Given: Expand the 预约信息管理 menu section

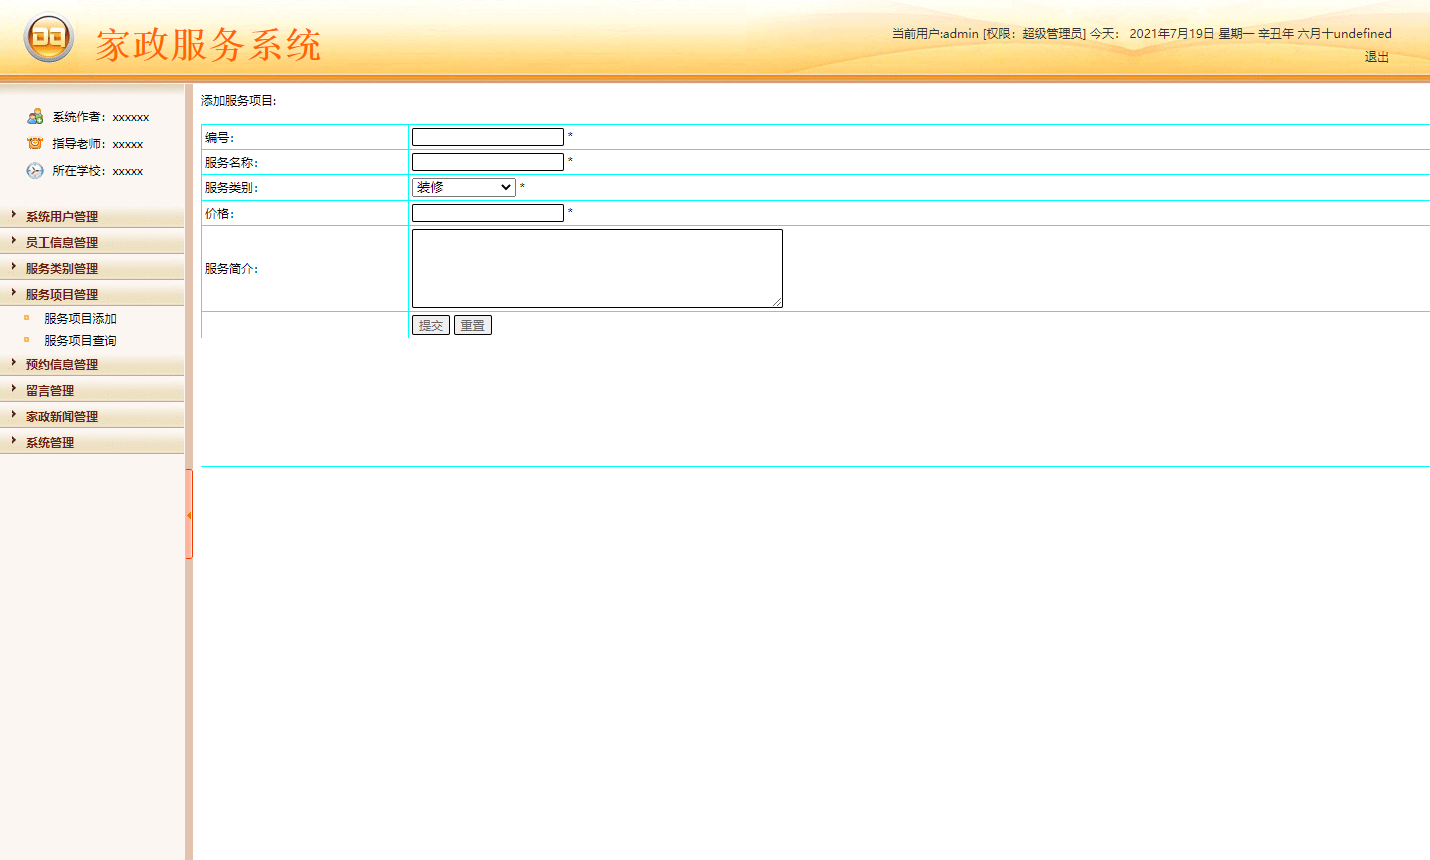Looking at the screenshot, I should pyautogui.click(x=63, y=364).
